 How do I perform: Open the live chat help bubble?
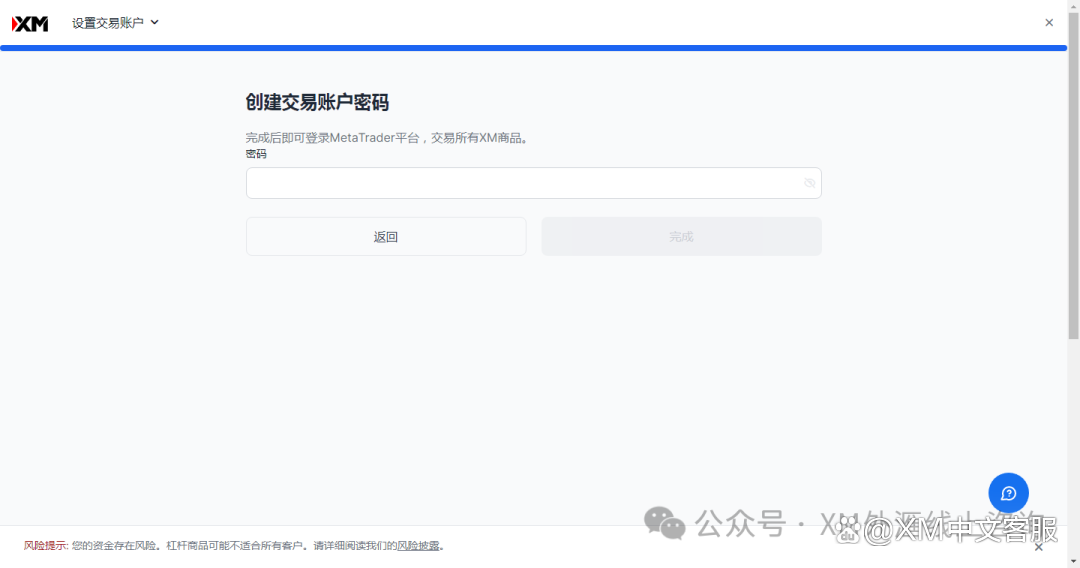pyautogui.click(x=1008, y=493)
